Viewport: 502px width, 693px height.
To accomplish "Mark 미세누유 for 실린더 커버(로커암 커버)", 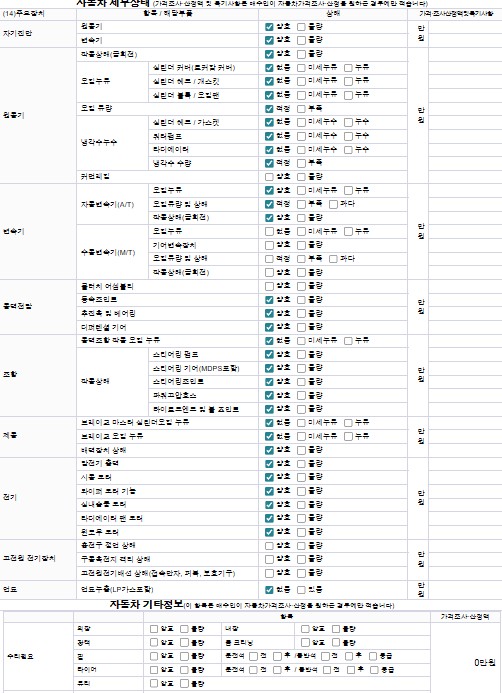I will pyautogui.click(x=301, y=68).
